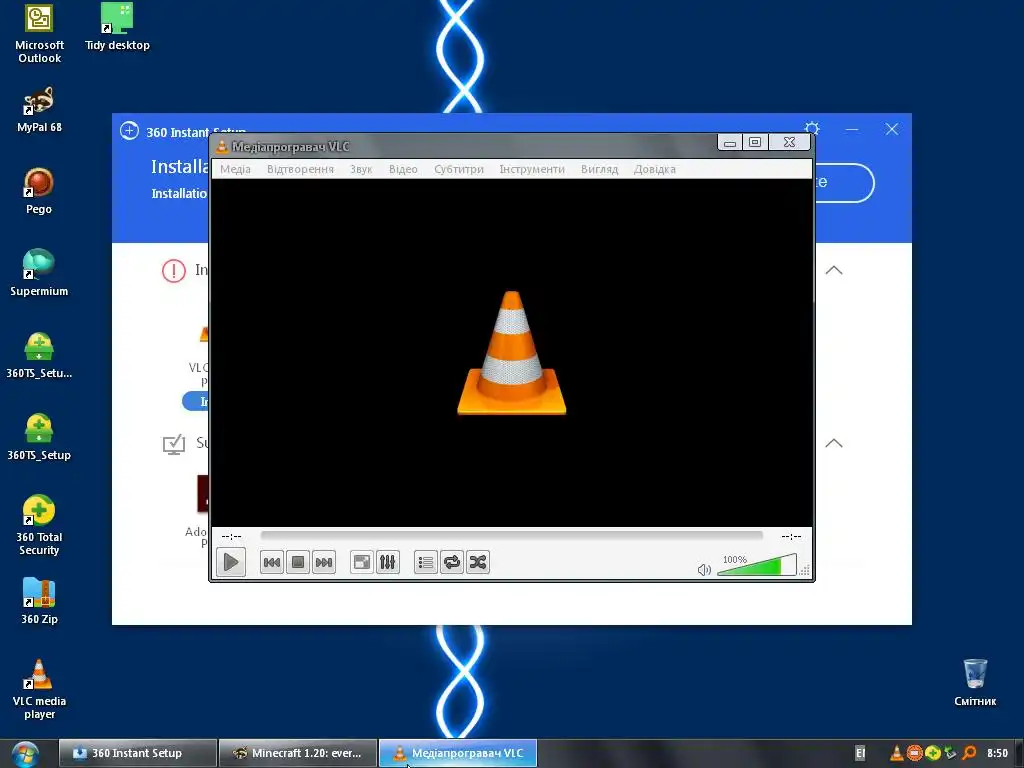The height and width of the screenshot is (768, 1024).
Task: Click VLC previous media button
Action: 272,562
